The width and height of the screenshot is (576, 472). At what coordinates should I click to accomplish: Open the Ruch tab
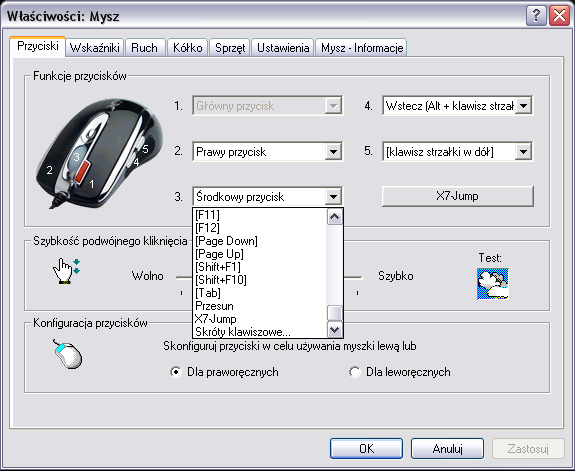(144, 48)
